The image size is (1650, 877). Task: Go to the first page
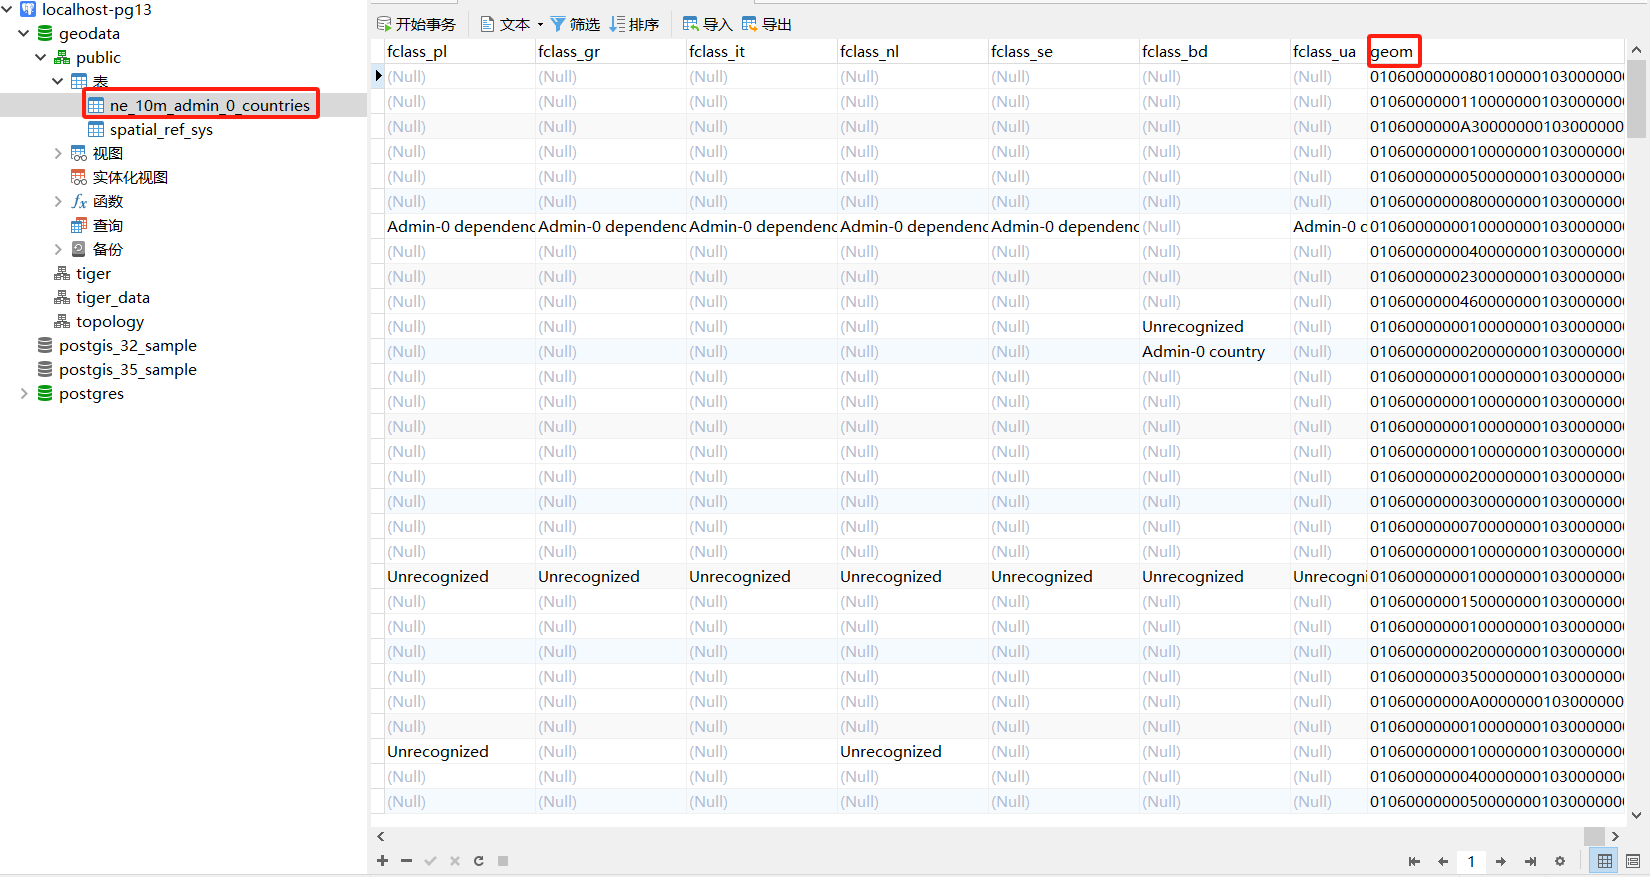[1414, 861]
